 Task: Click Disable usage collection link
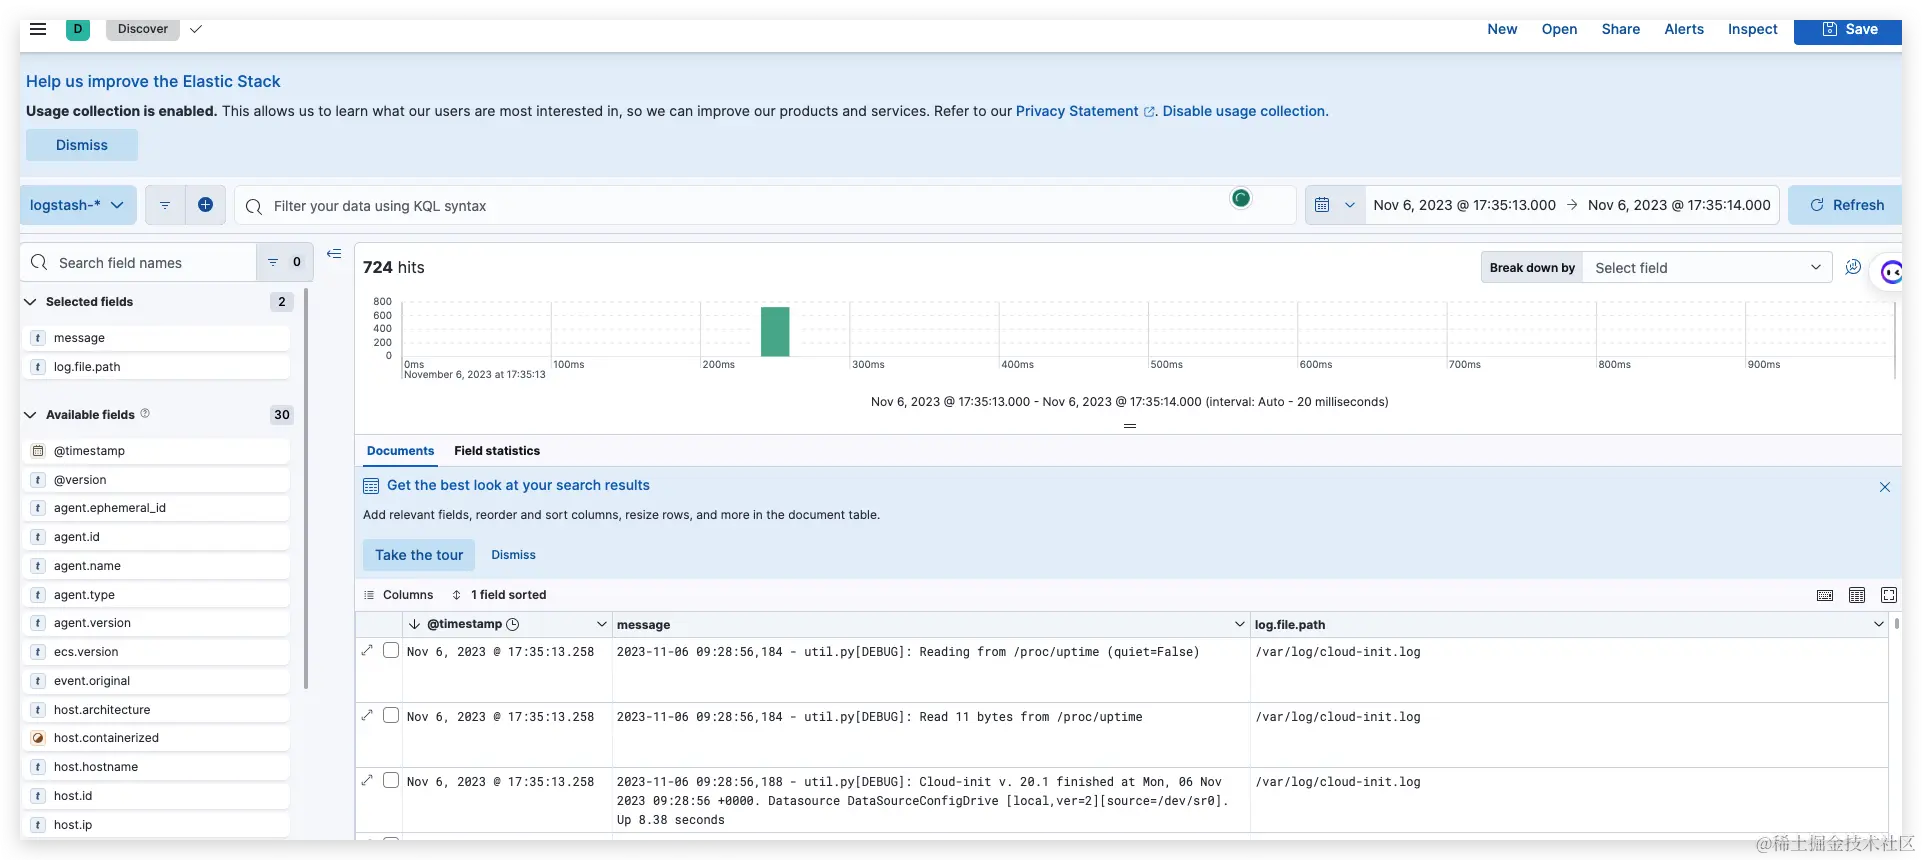click(1245, 111)
